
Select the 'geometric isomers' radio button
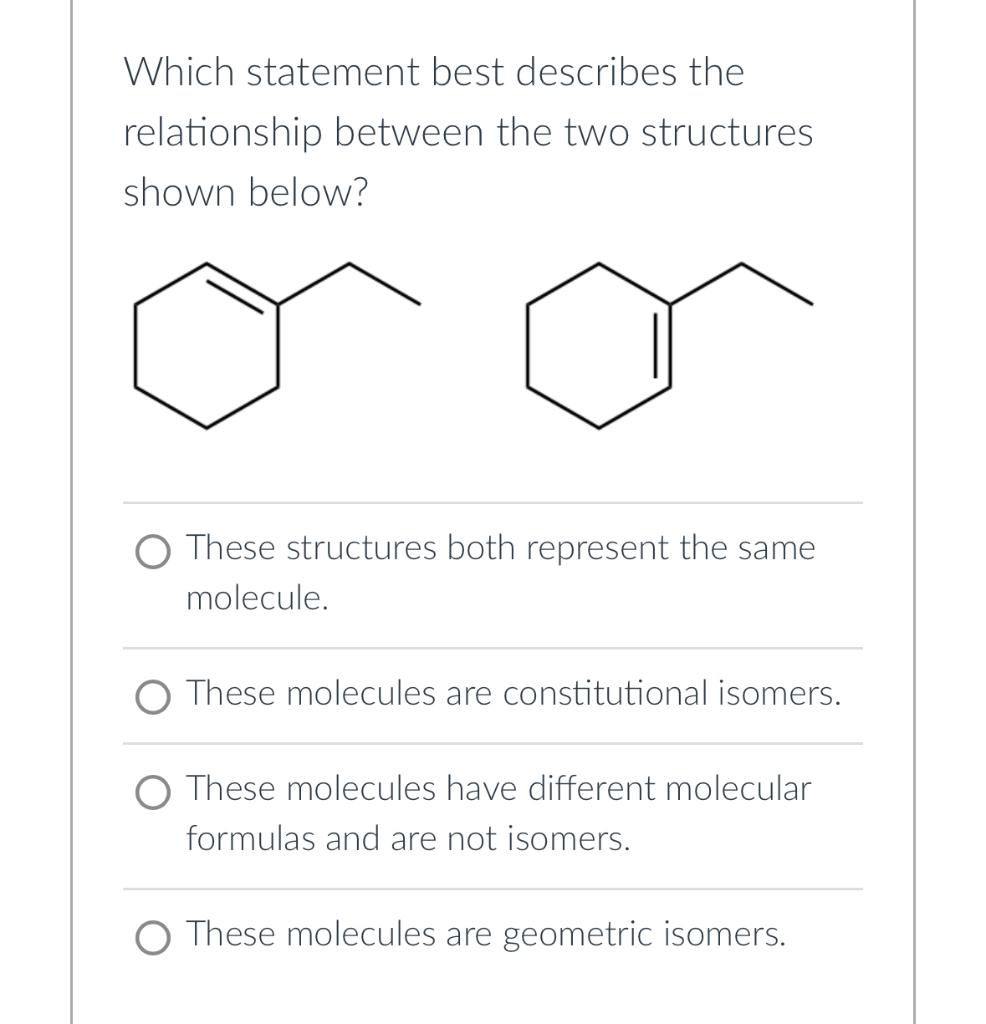point(152,939)
